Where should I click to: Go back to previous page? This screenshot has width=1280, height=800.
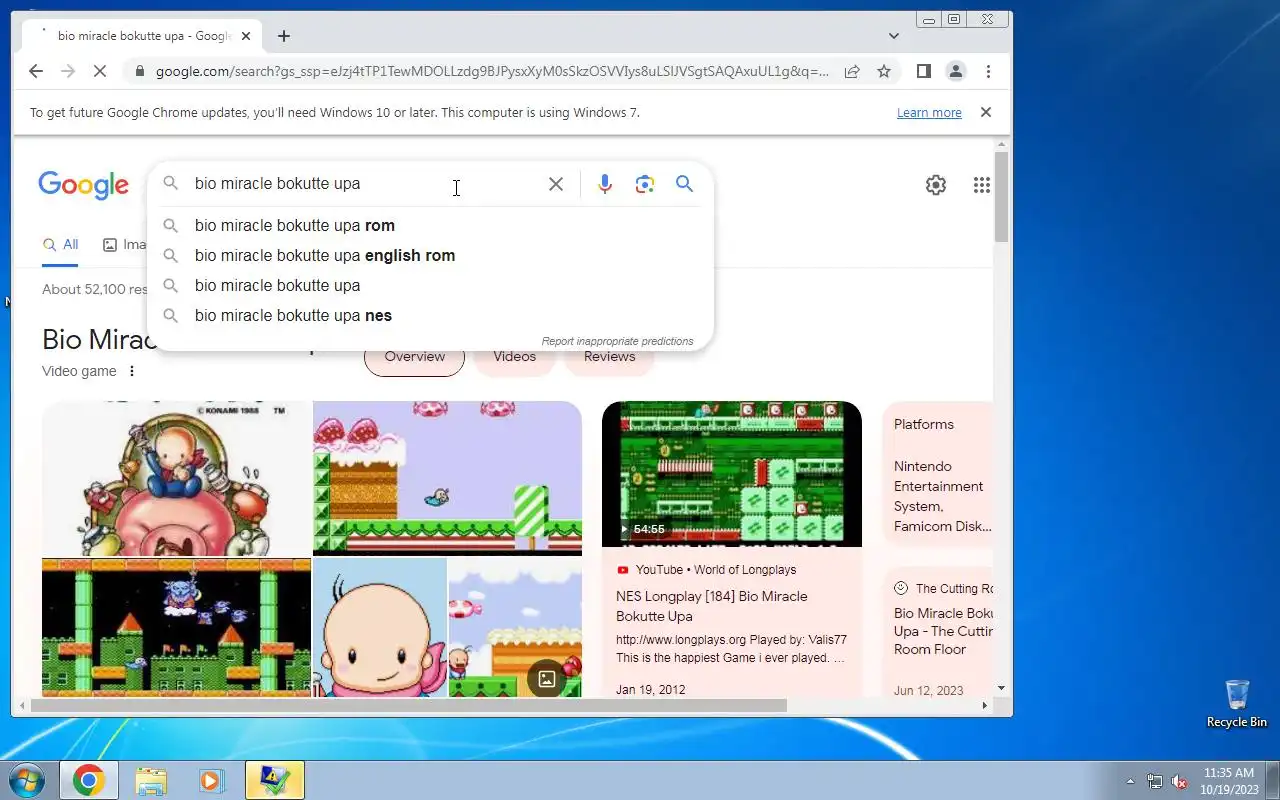point(36,71)
